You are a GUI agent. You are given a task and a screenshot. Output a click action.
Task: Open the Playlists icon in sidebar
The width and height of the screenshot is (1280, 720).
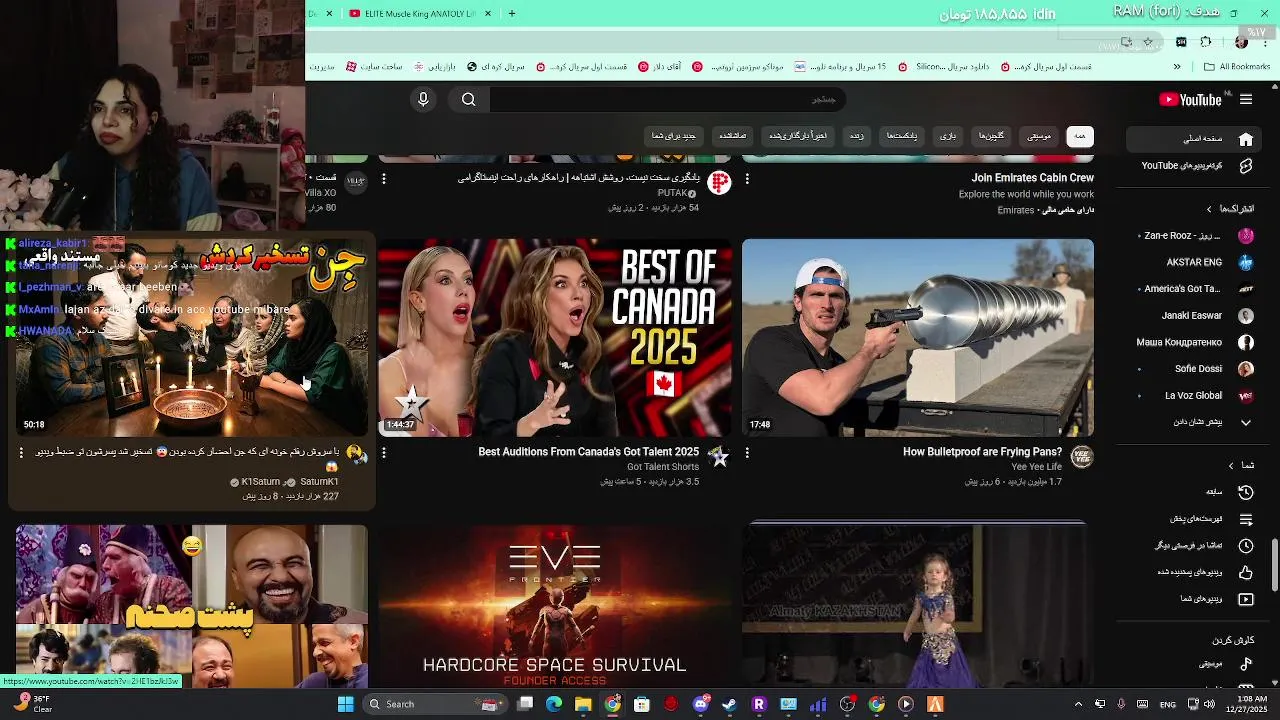tap(1246, 519)
